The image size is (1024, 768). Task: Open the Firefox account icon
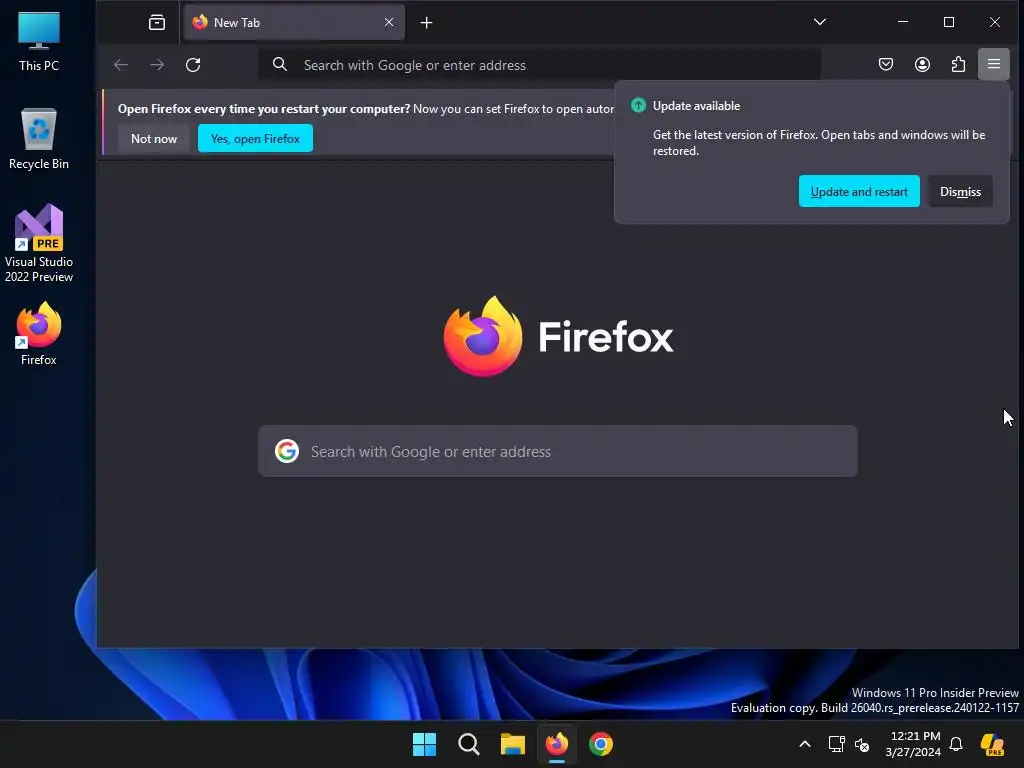pyautogui.click(x=922, y=64)
